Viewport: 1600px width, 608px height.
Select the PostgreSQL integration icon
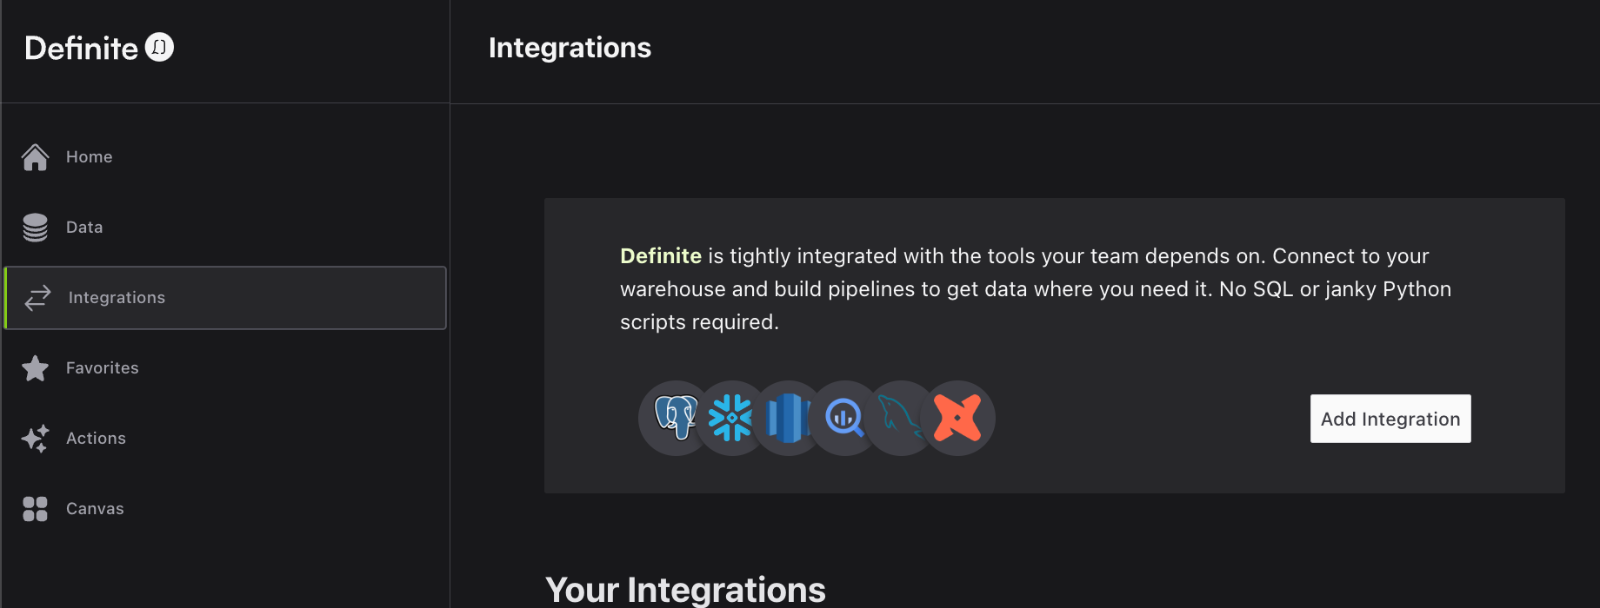675,418
